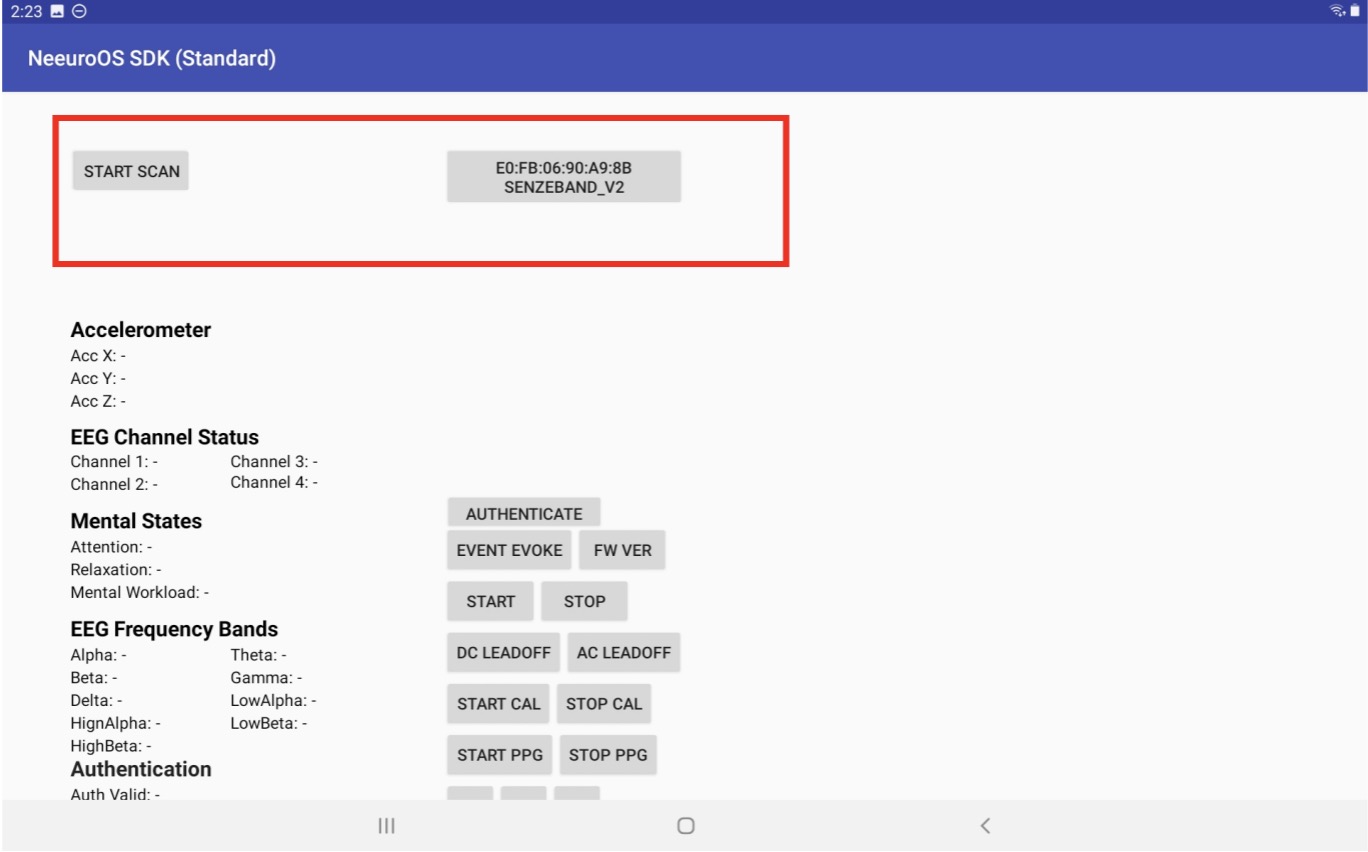The width and height of the screenshot is (1368, 852).
Task: Tap the AC LEADOFF button
Action: 623,652
